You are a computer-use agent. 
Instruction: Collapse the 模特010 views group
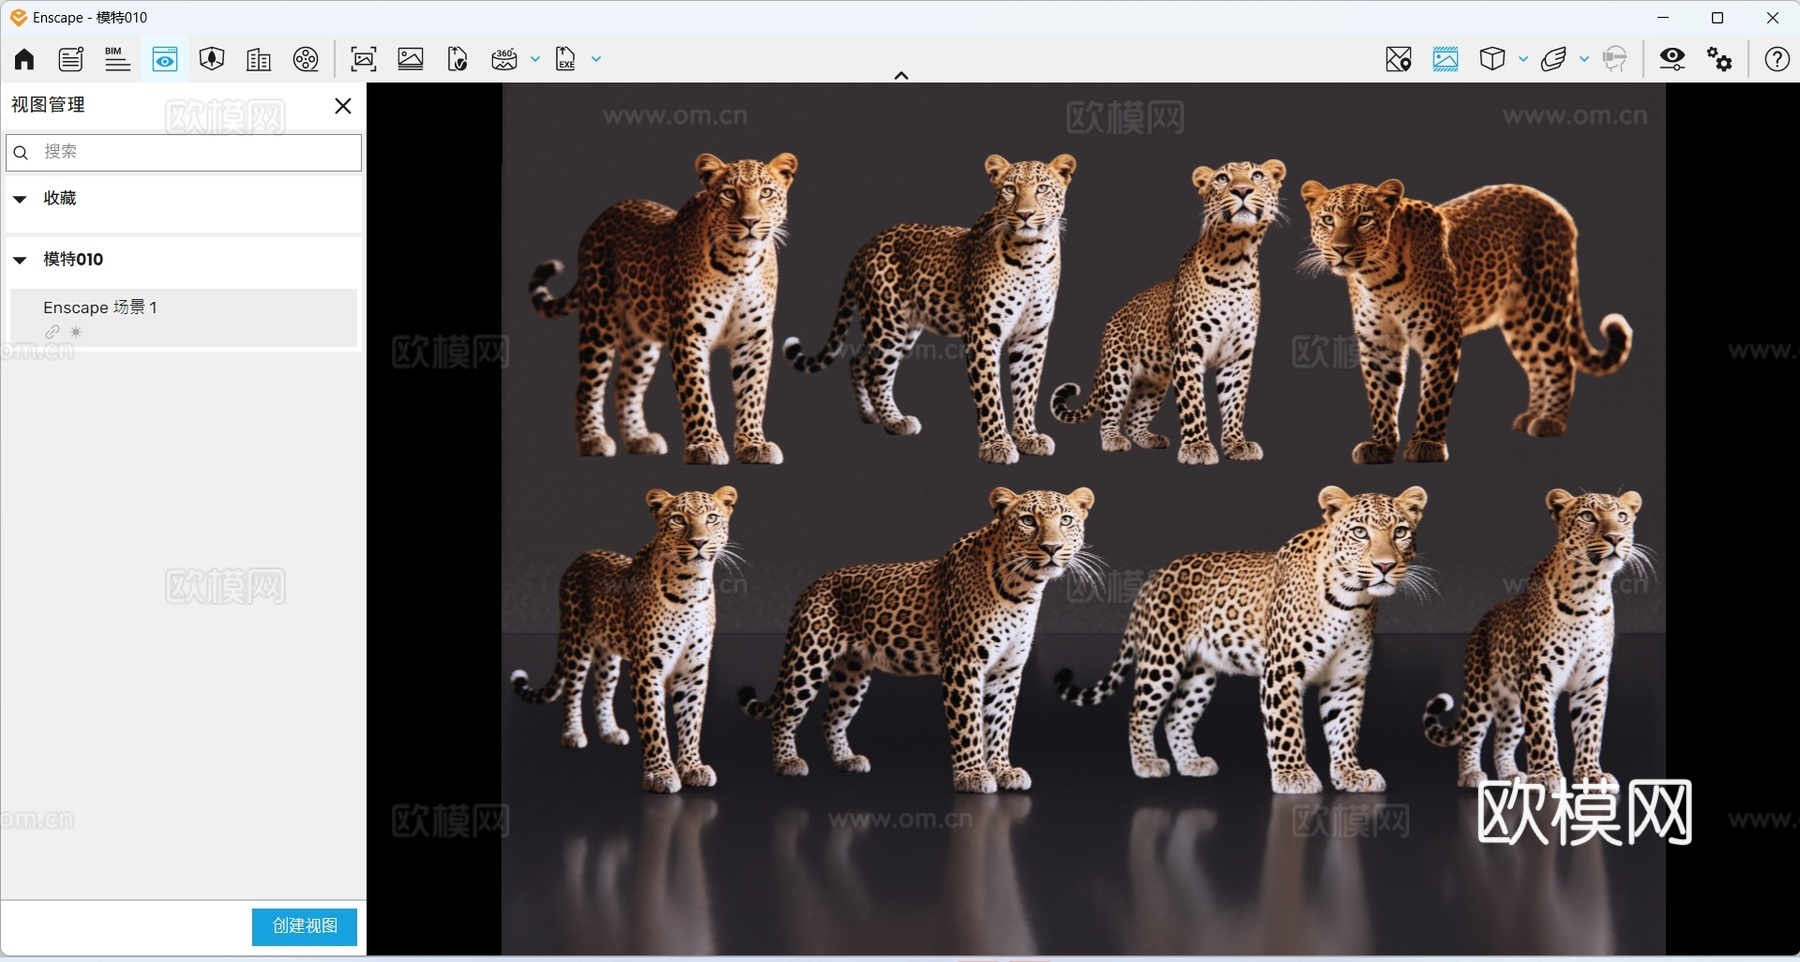(x=20, y=260)
